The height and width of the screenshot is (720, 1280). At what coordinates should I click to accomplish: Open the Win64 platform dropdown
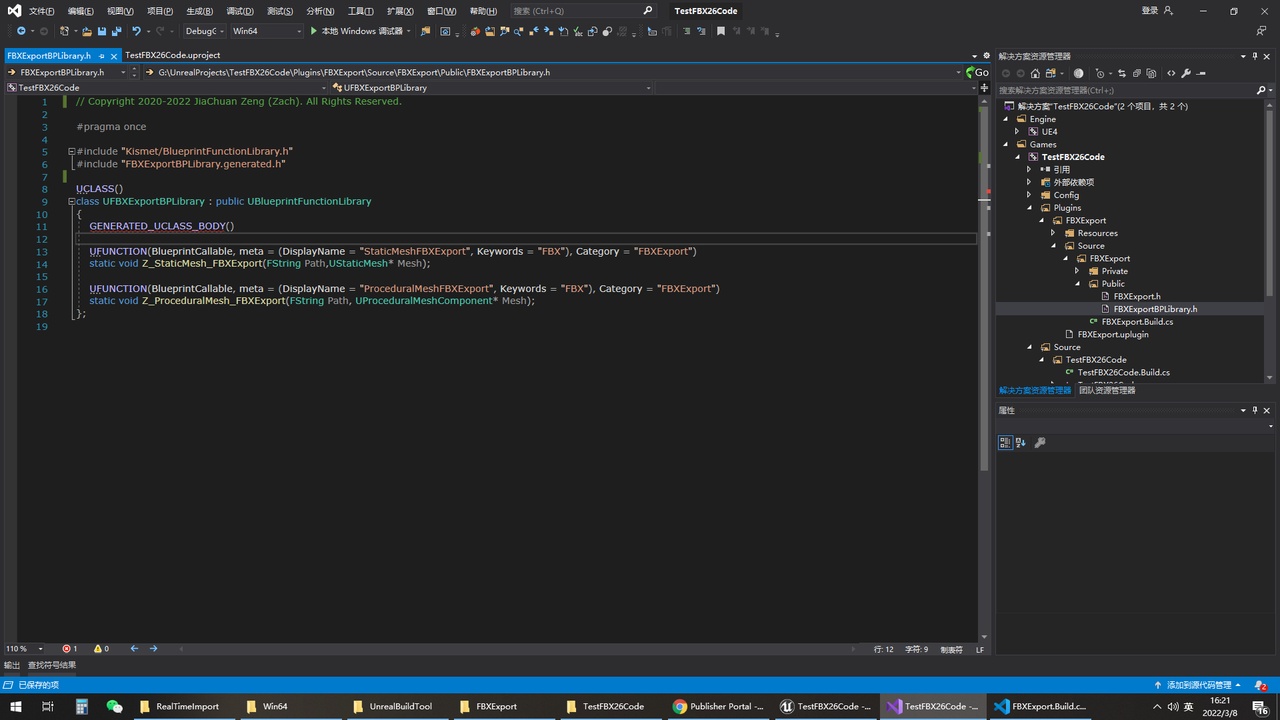[x=266, y=31]
